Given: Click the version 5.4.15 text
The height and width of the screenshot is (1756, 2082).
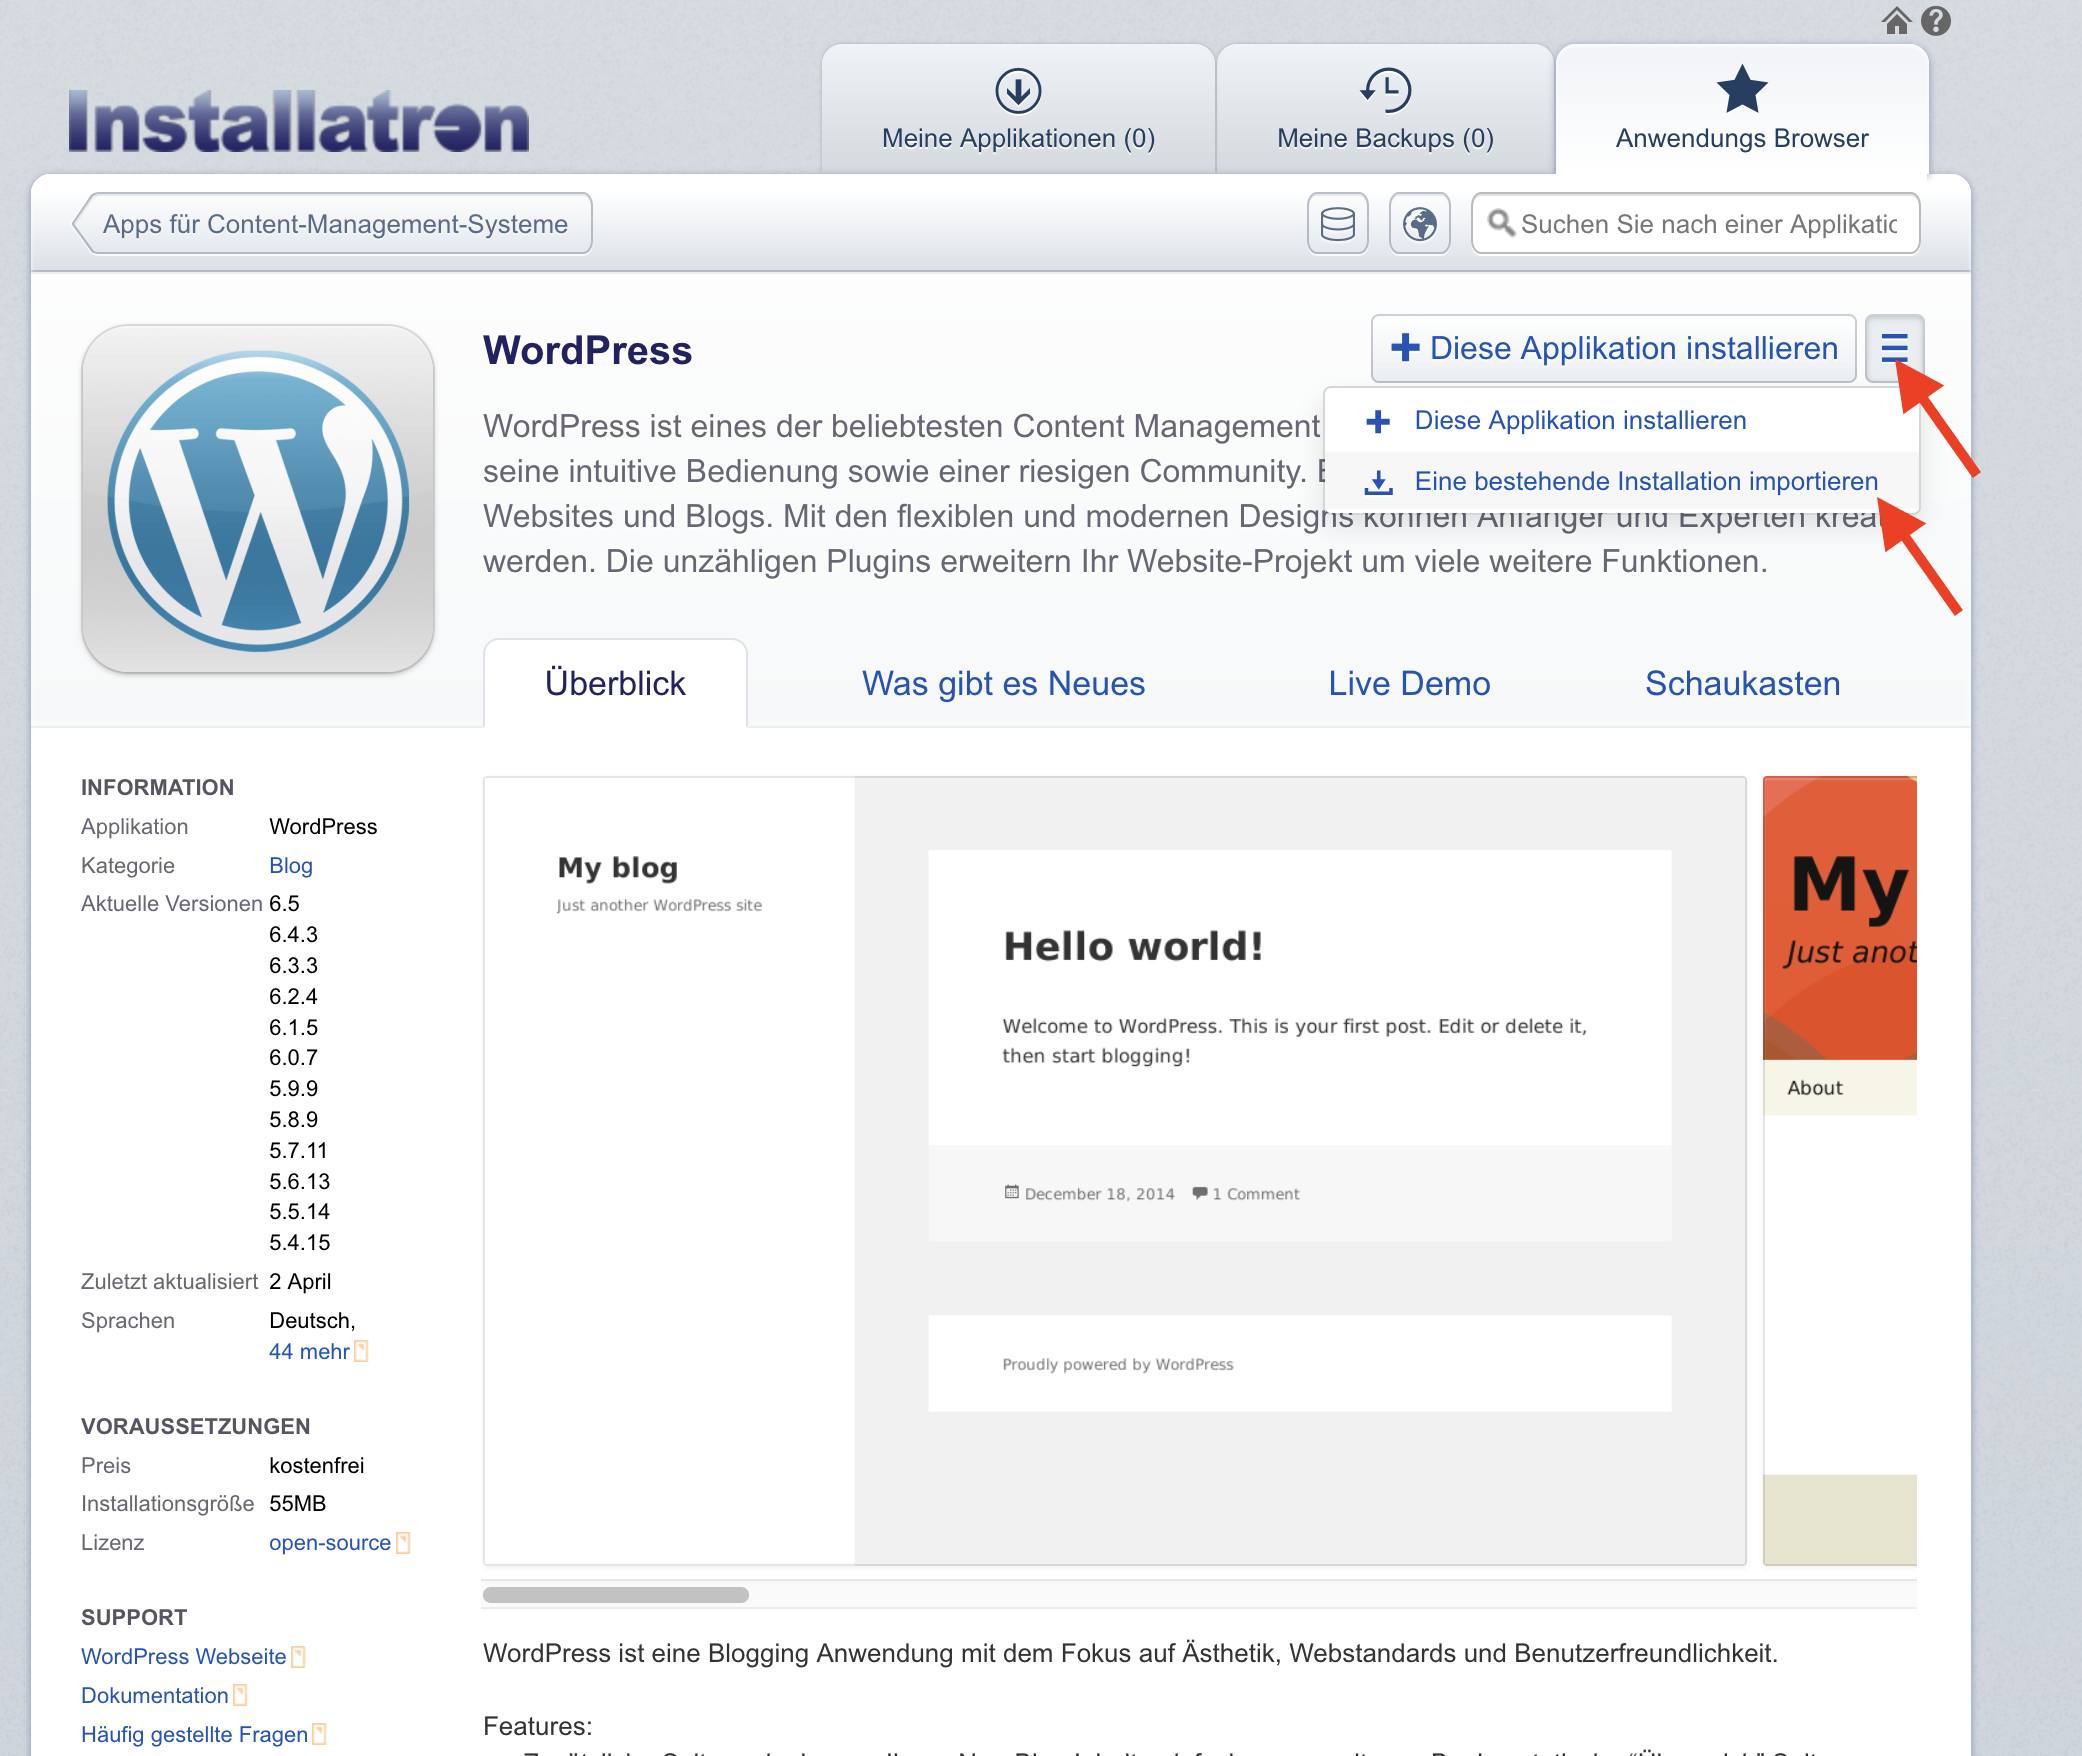Looking at the screenshot, I should click(x=299, y=1243).
